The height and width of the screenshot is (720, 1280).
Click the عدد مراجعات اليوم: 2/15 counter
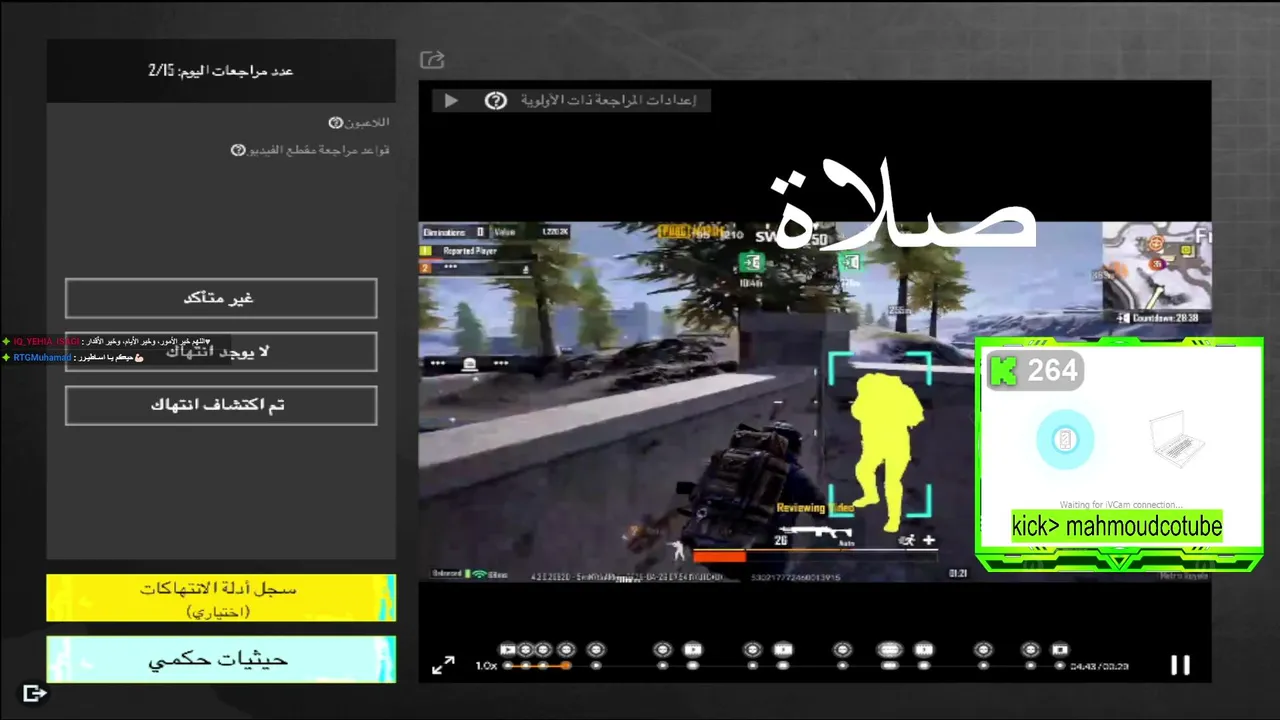tap(221, 71)
